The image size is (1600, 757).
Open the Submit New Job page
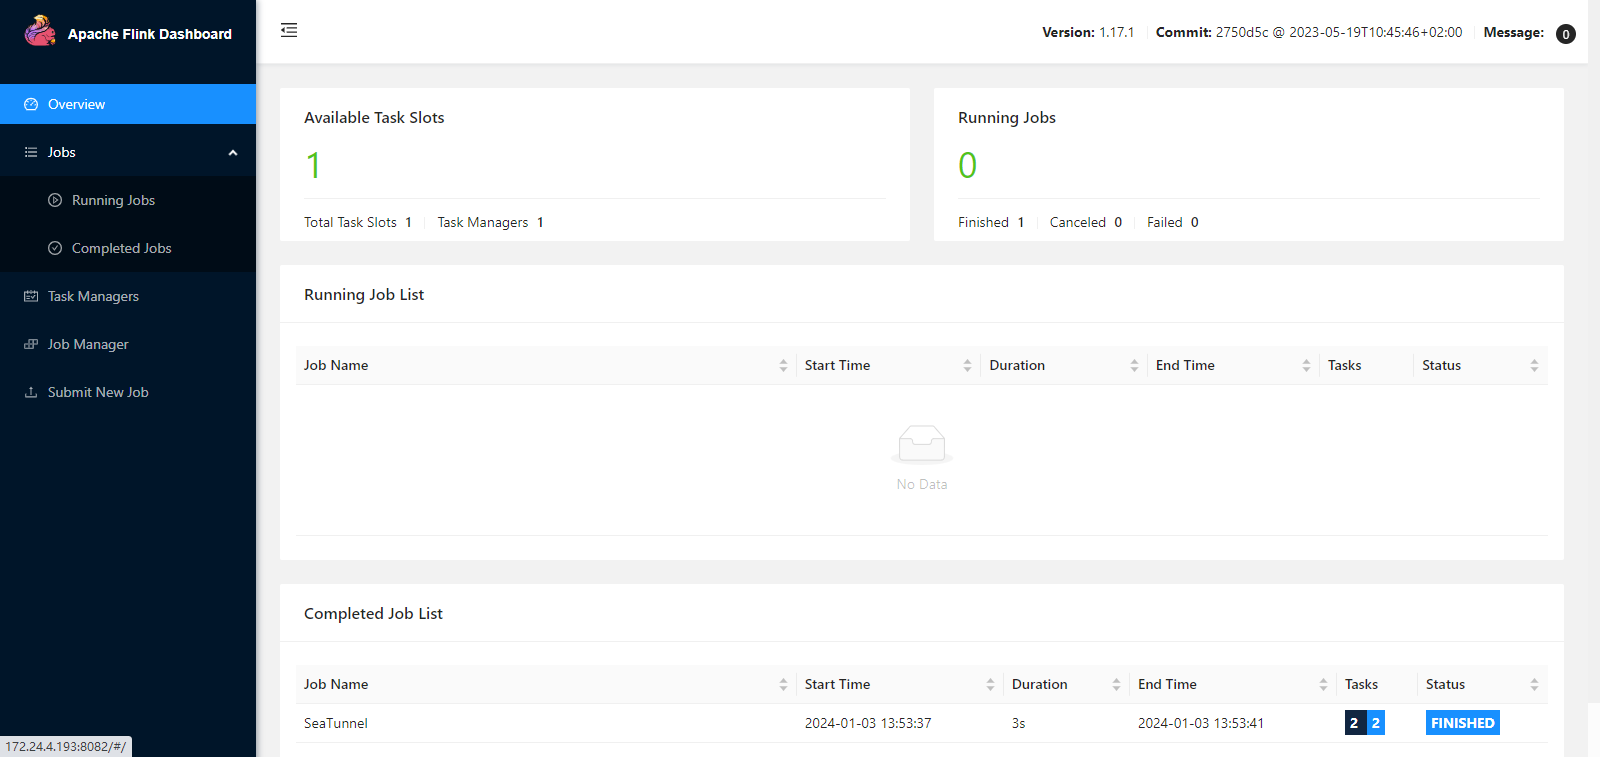[x=98, y=392]
